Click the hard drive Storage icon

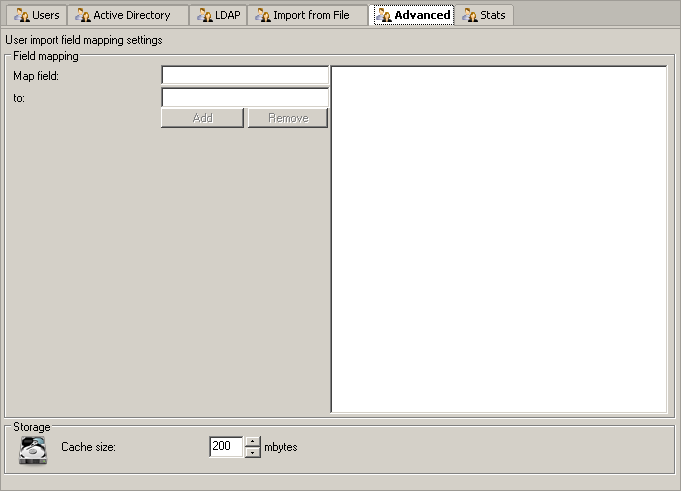point(33,448)
